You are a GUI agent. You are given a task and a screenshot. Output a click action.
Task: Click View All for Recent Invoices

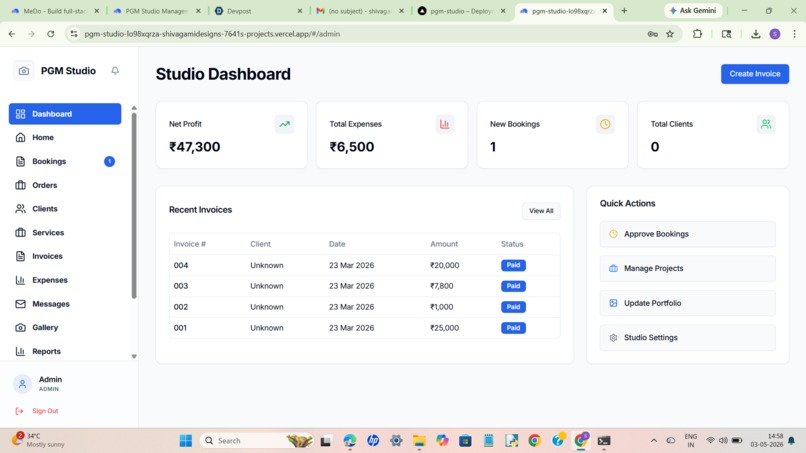(x=541, y=211)
